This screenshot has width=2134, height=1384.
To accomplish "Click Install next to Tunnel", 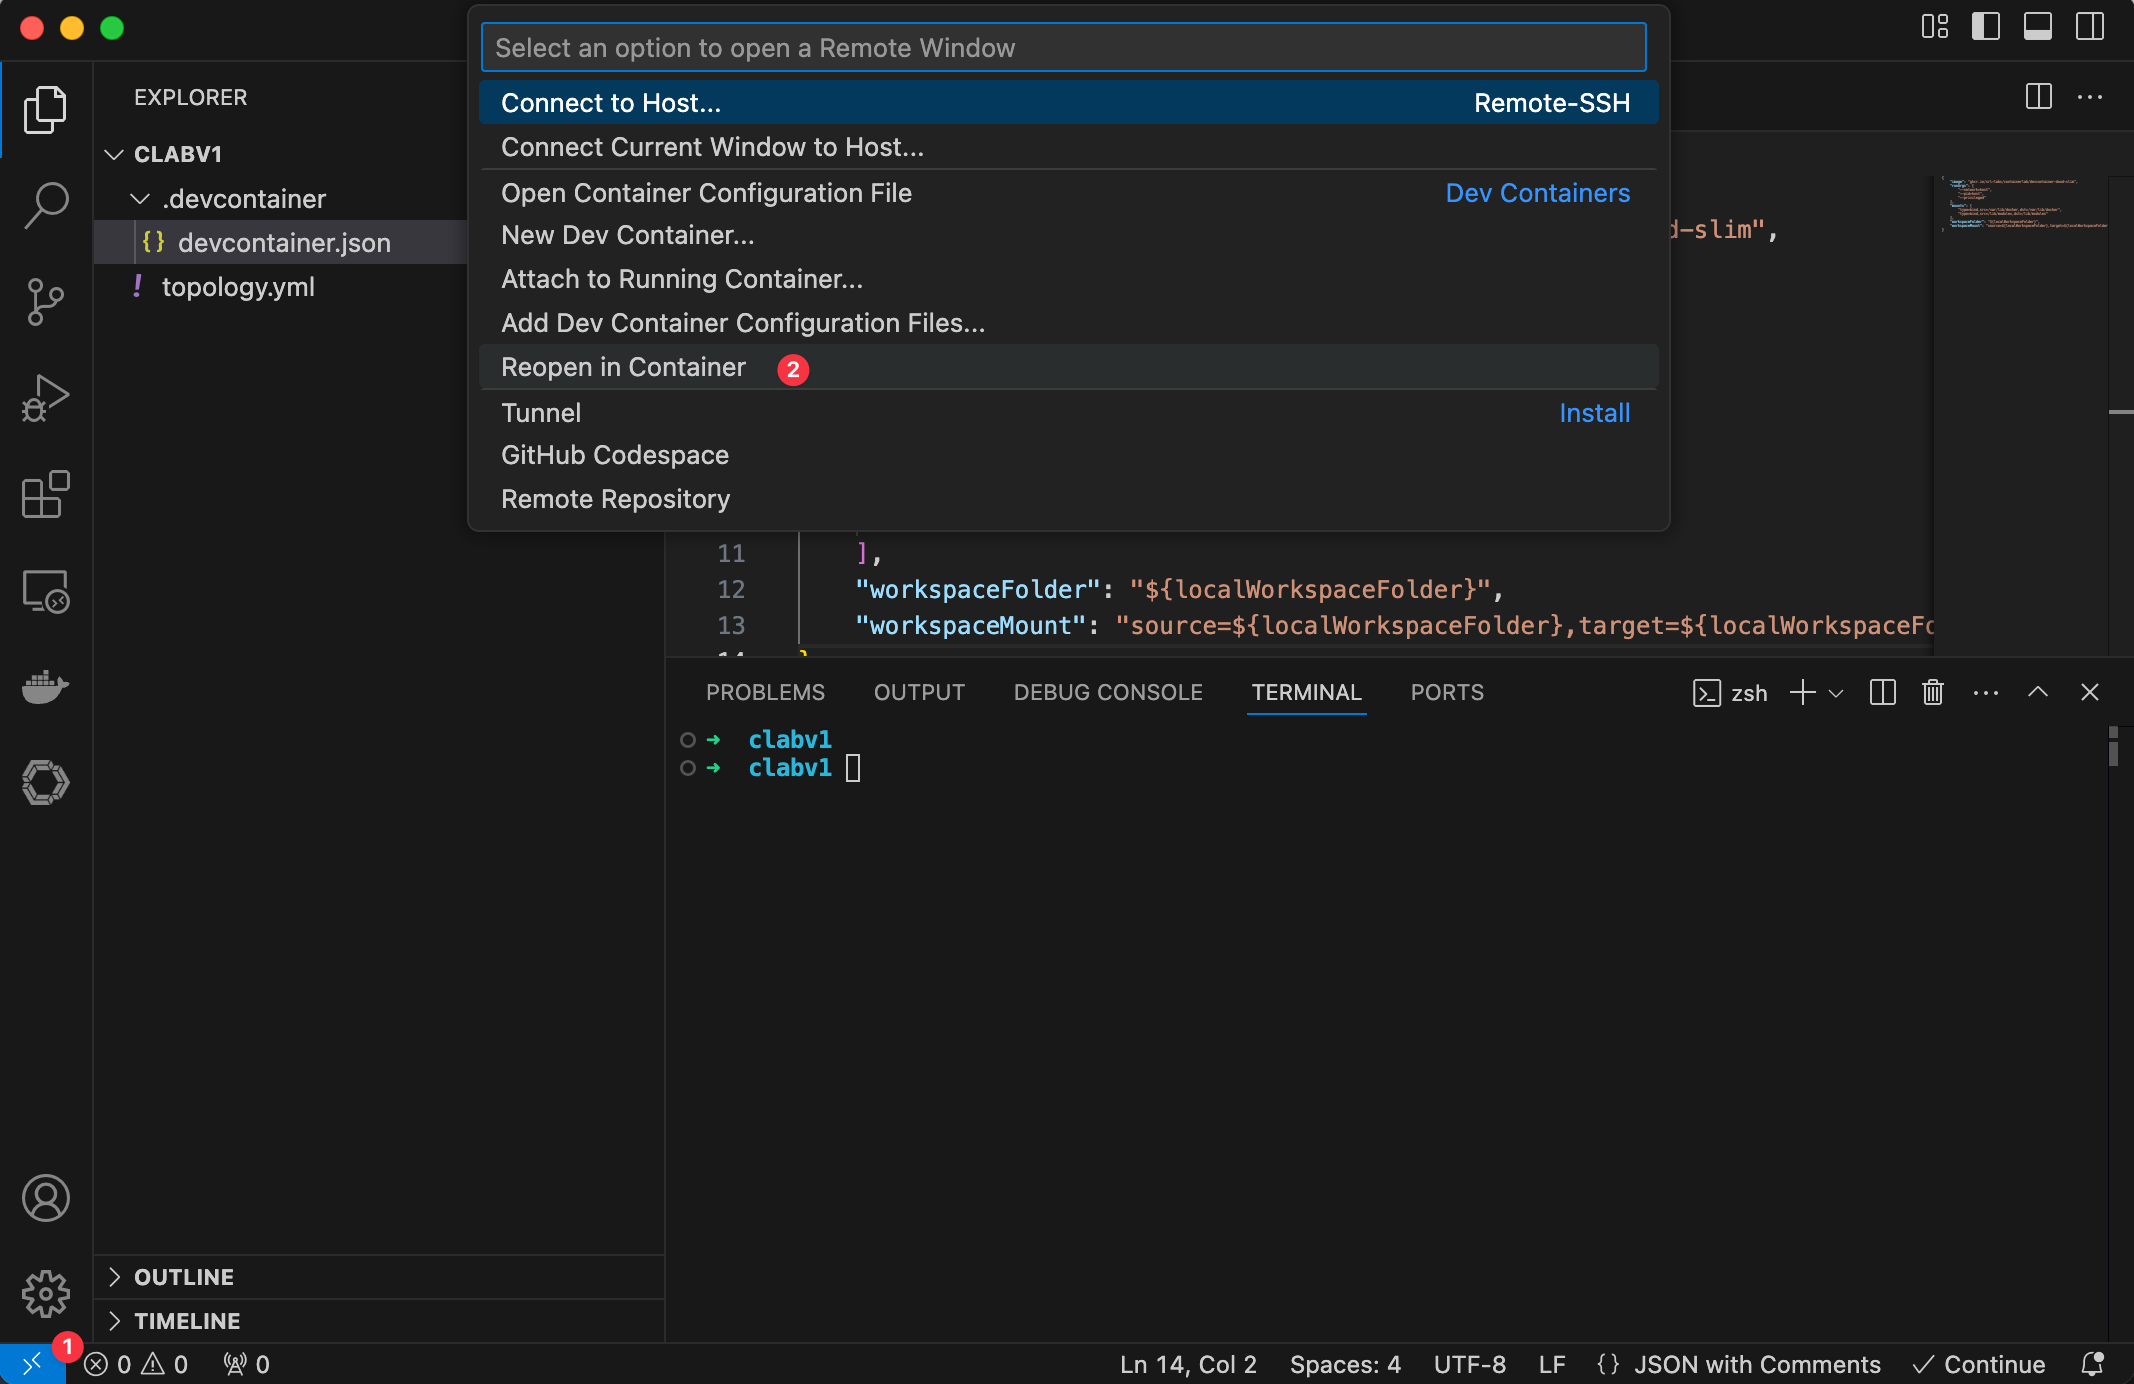I will [1594, 412].
